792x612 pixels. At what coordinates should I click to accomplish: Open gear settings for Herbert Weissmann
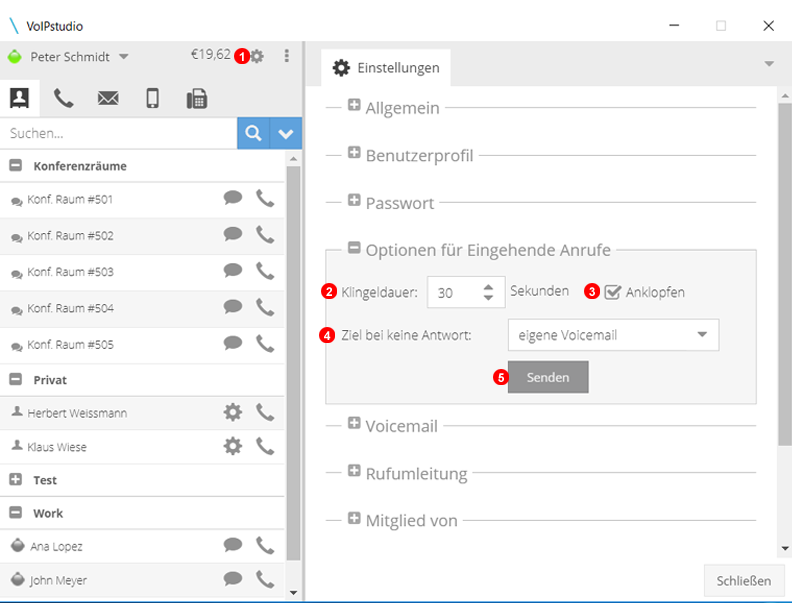[233, 412]
